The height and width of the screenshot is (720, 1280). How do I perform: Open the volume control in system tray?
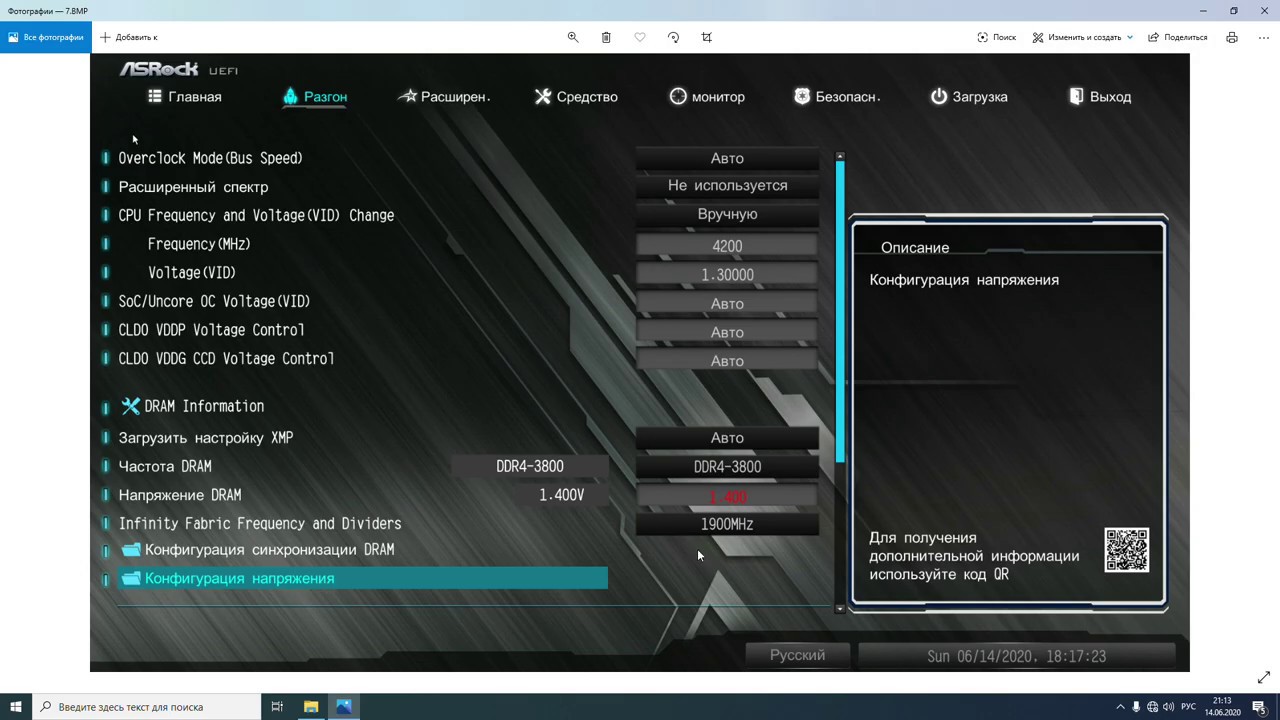click(x=1168, y=707)
